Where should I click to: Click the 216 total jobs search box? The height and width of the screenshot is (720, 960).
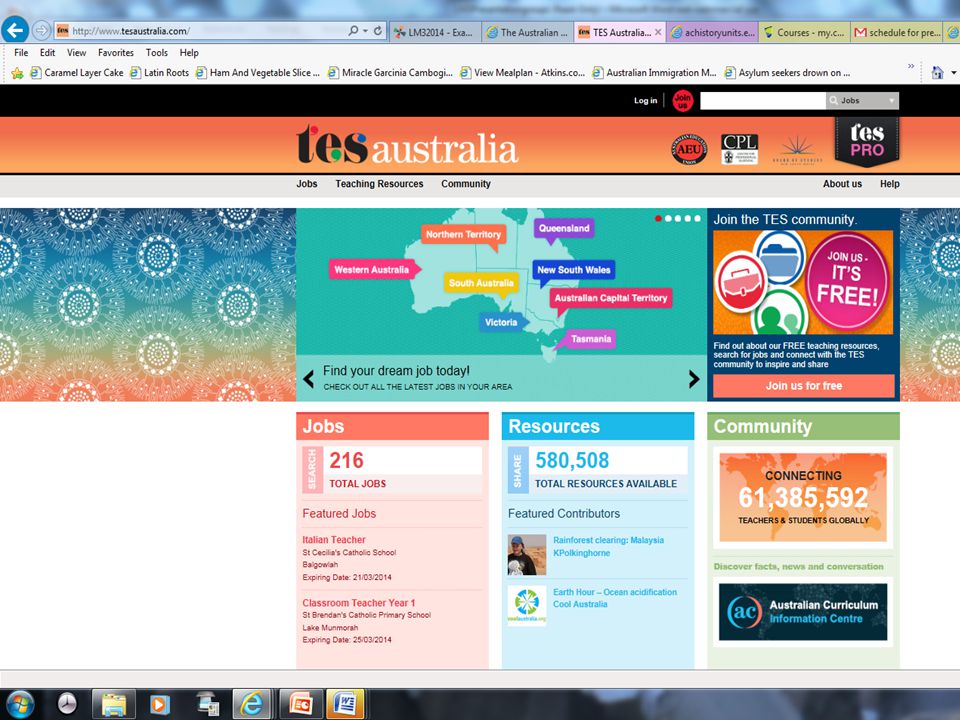(x=392, y=470)
